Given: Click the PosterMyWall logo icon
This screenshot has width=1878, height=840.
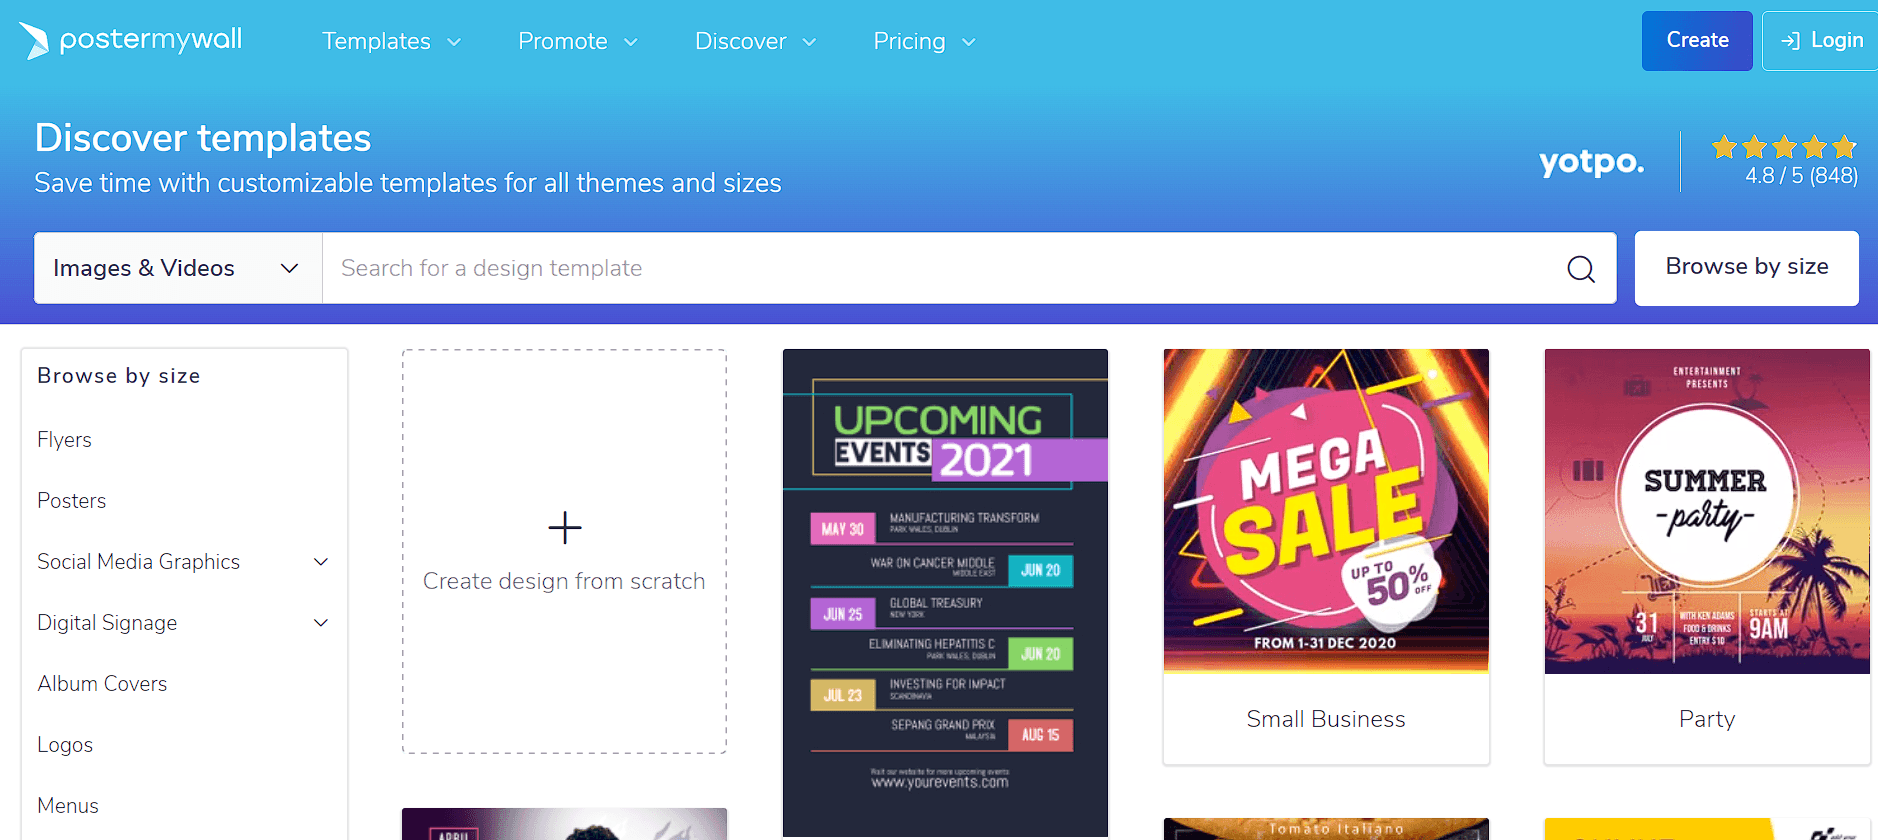Looking at the screenshot, I should pyautogui.click(x=34, y=40).
